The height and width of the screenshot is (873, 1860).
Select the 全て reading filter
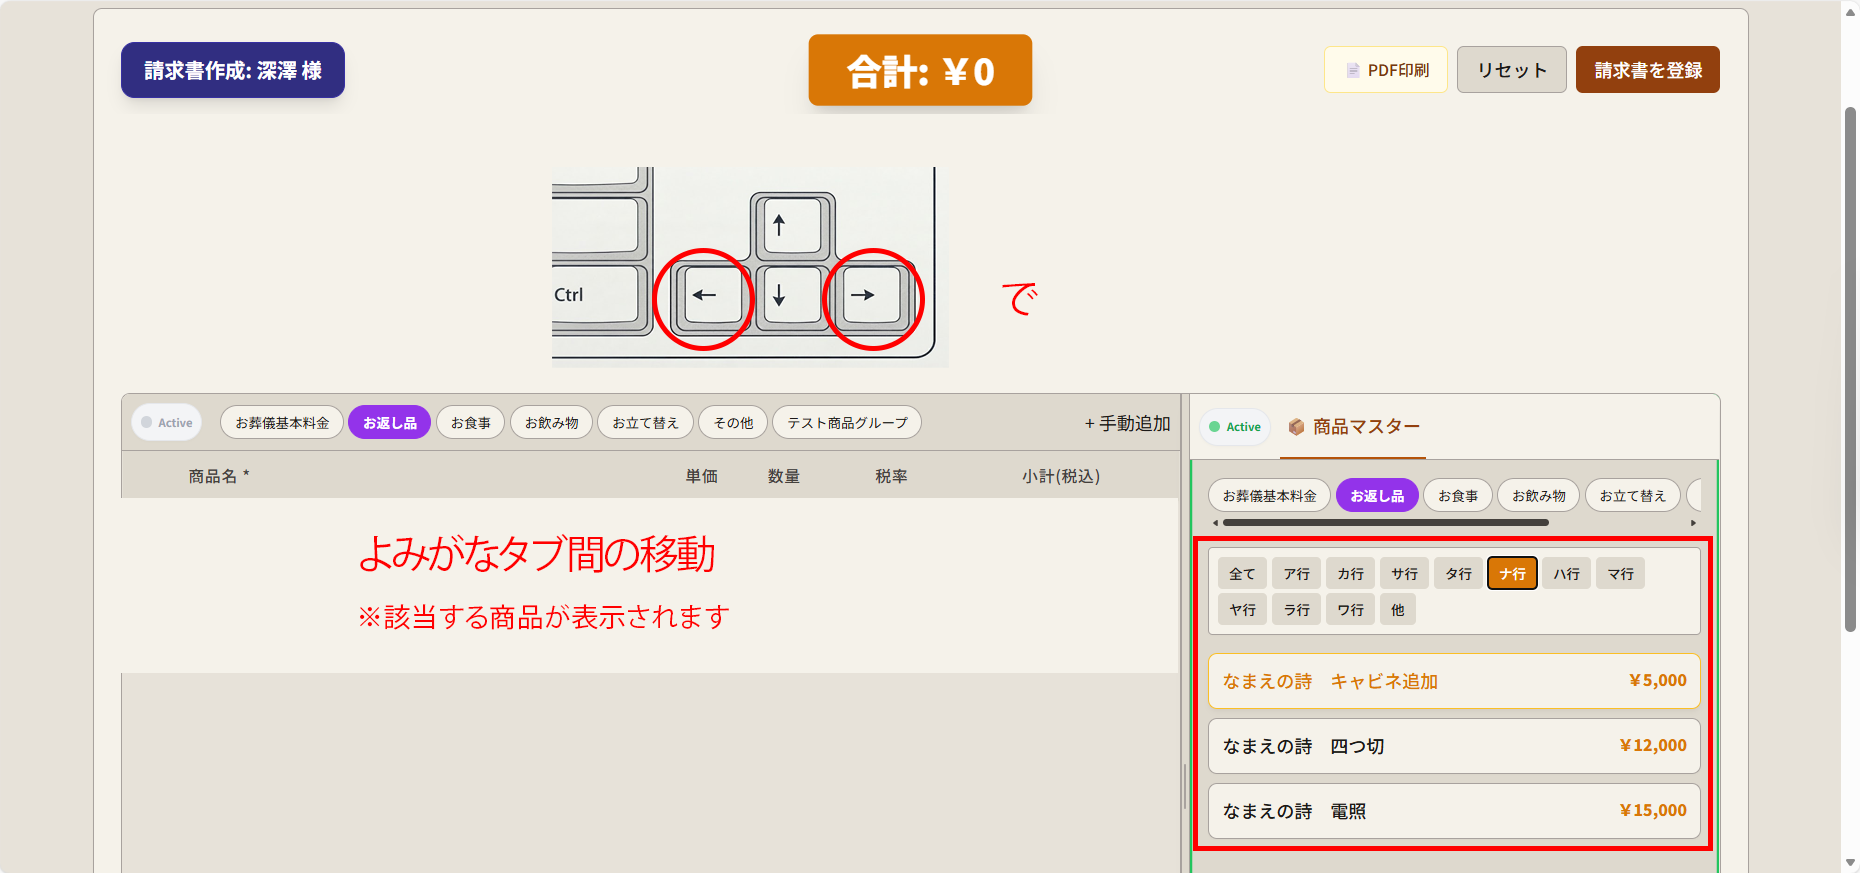1242,574
